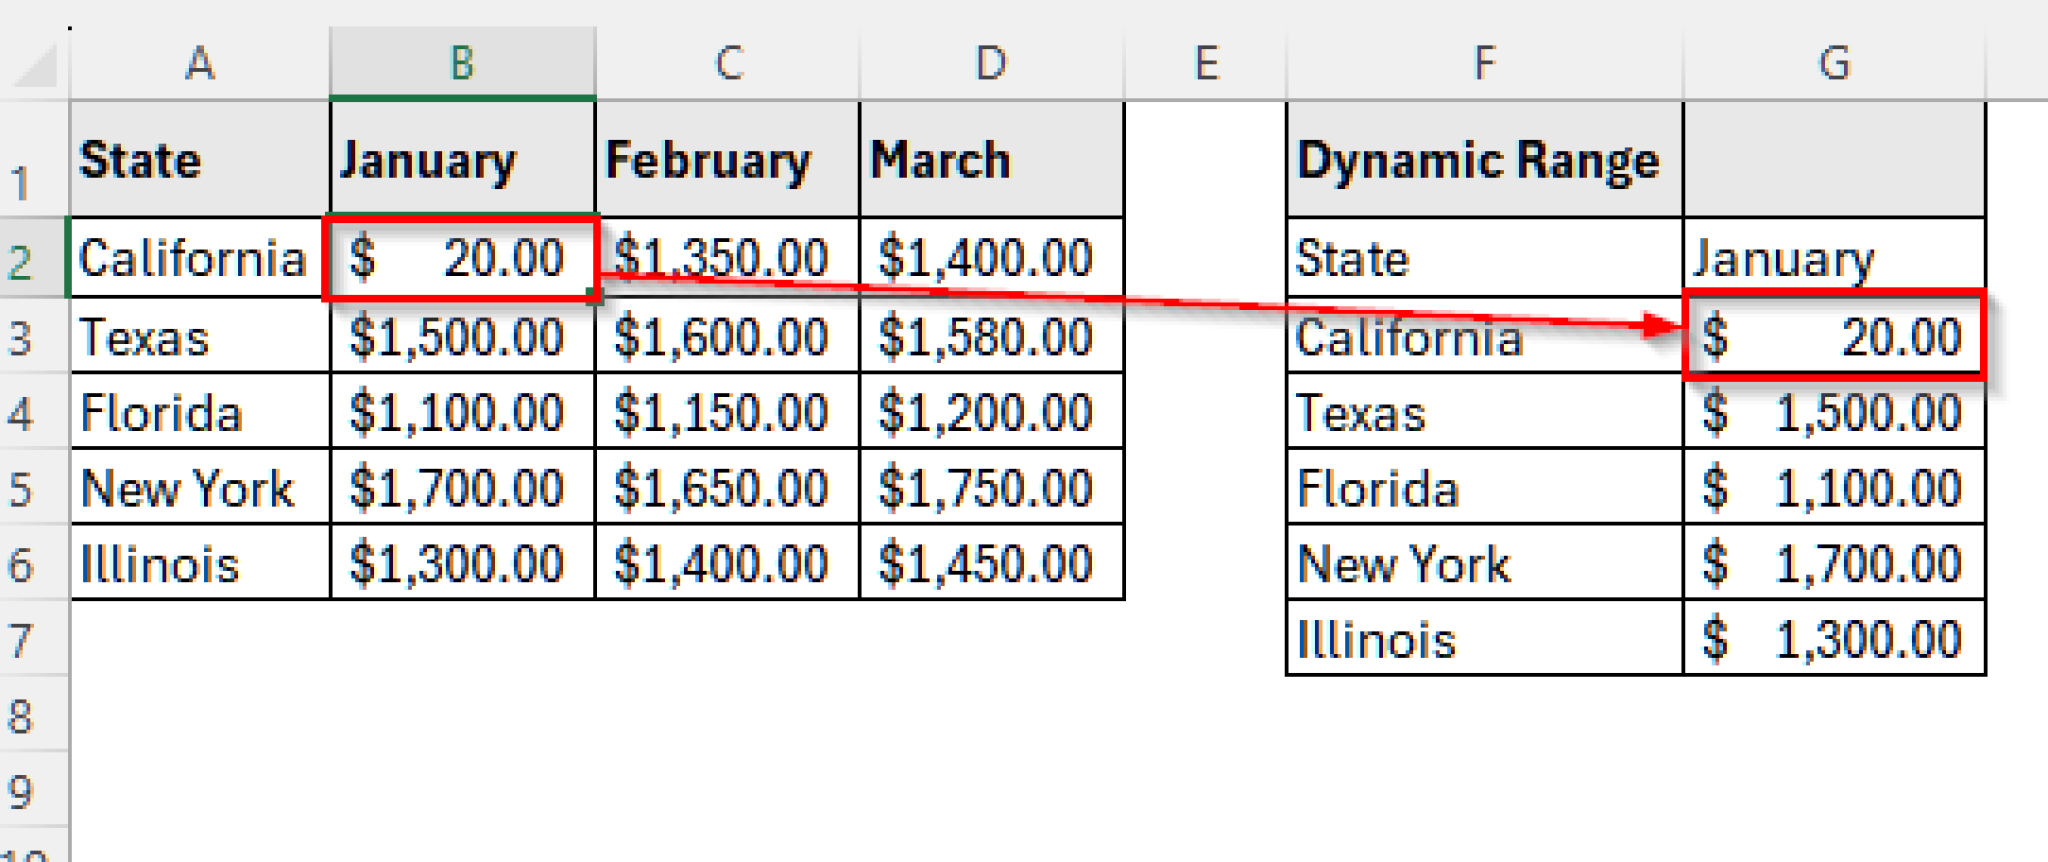Select column header A

(x=200, y=63)
